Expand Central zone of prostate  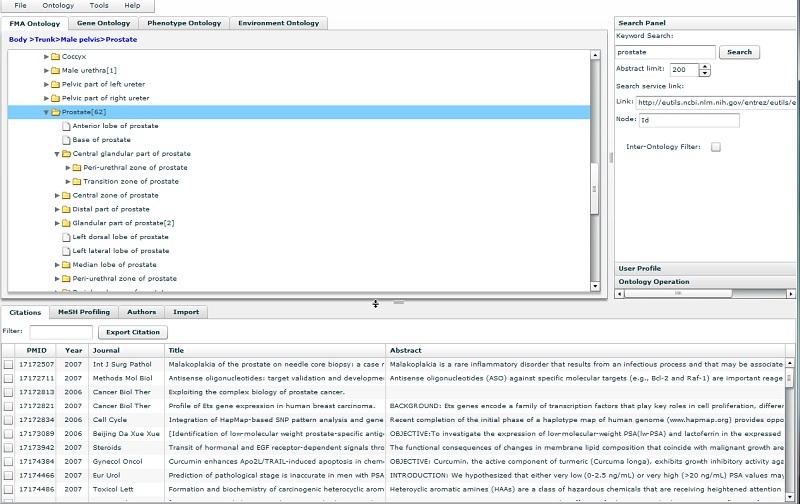pos(57,195)
